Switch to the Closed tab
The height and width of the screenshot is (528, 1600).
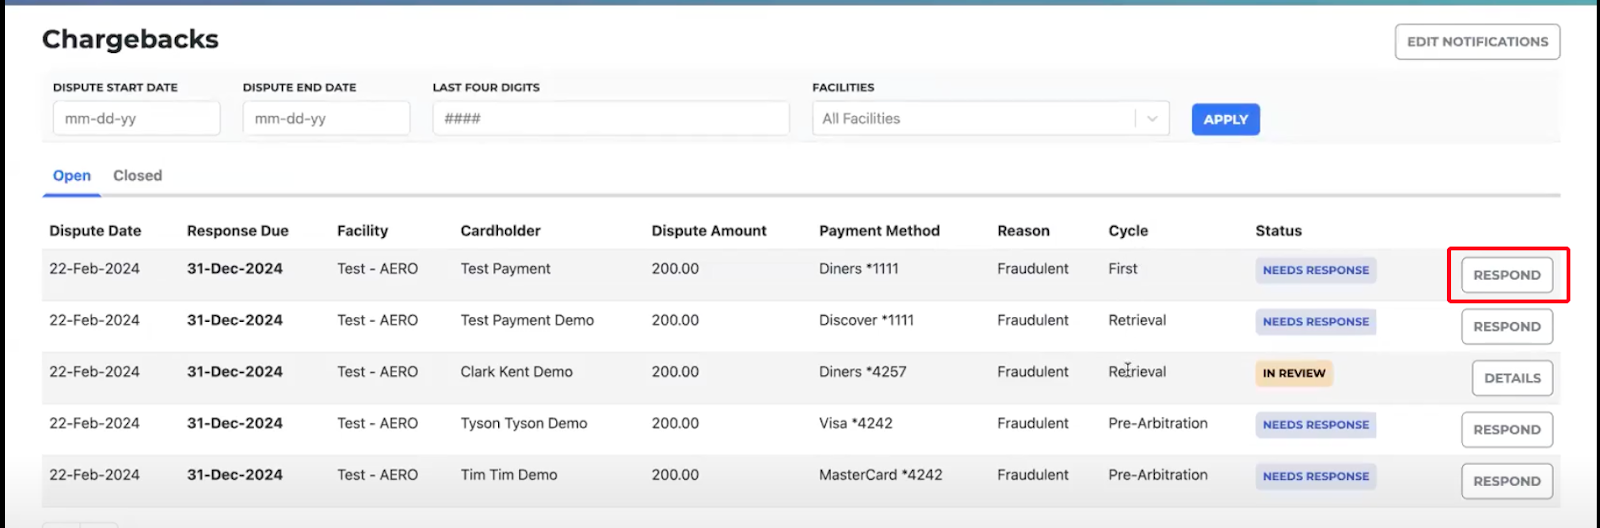(137, 176)
